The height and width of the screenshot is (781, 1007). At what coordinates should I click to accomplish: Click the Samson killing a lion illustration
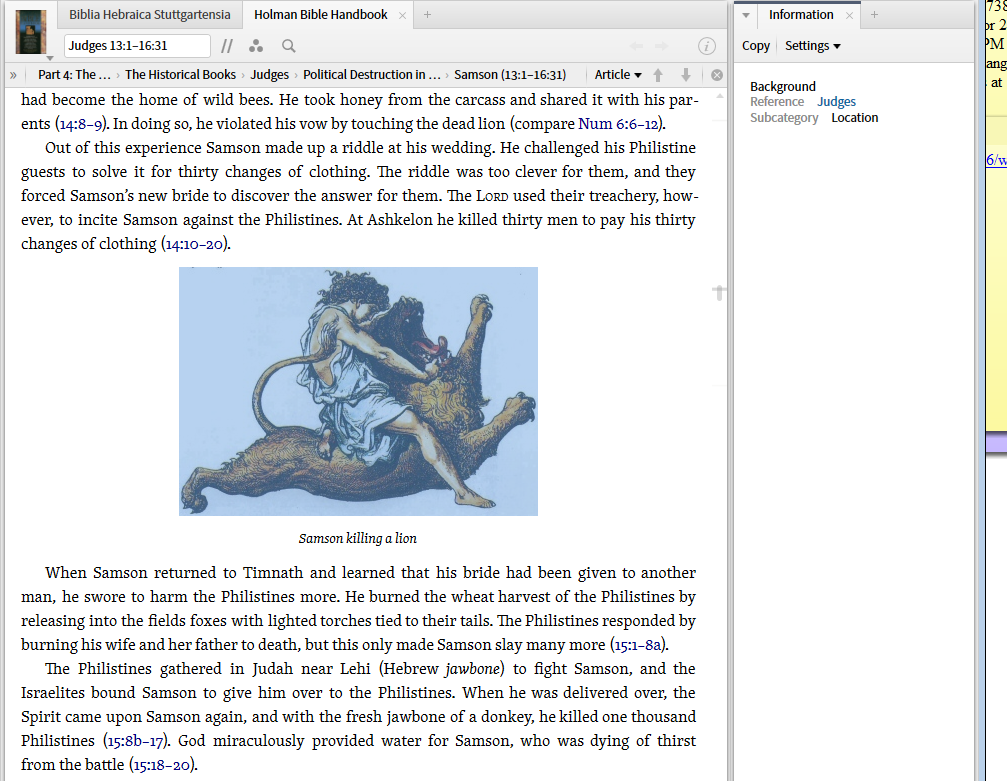click(358, 391)
